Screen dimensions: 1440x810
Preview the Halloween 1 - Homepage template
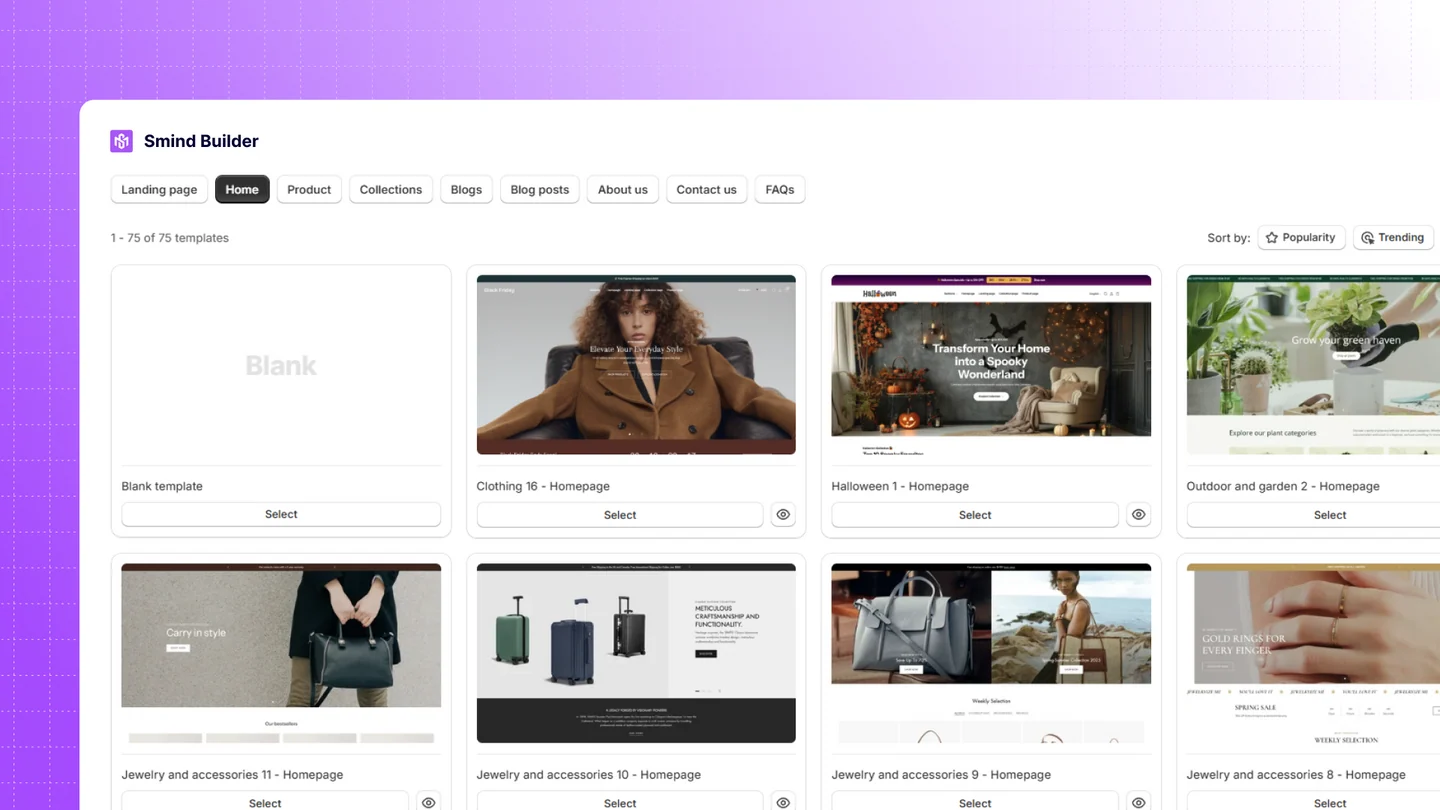point(1138,515)
